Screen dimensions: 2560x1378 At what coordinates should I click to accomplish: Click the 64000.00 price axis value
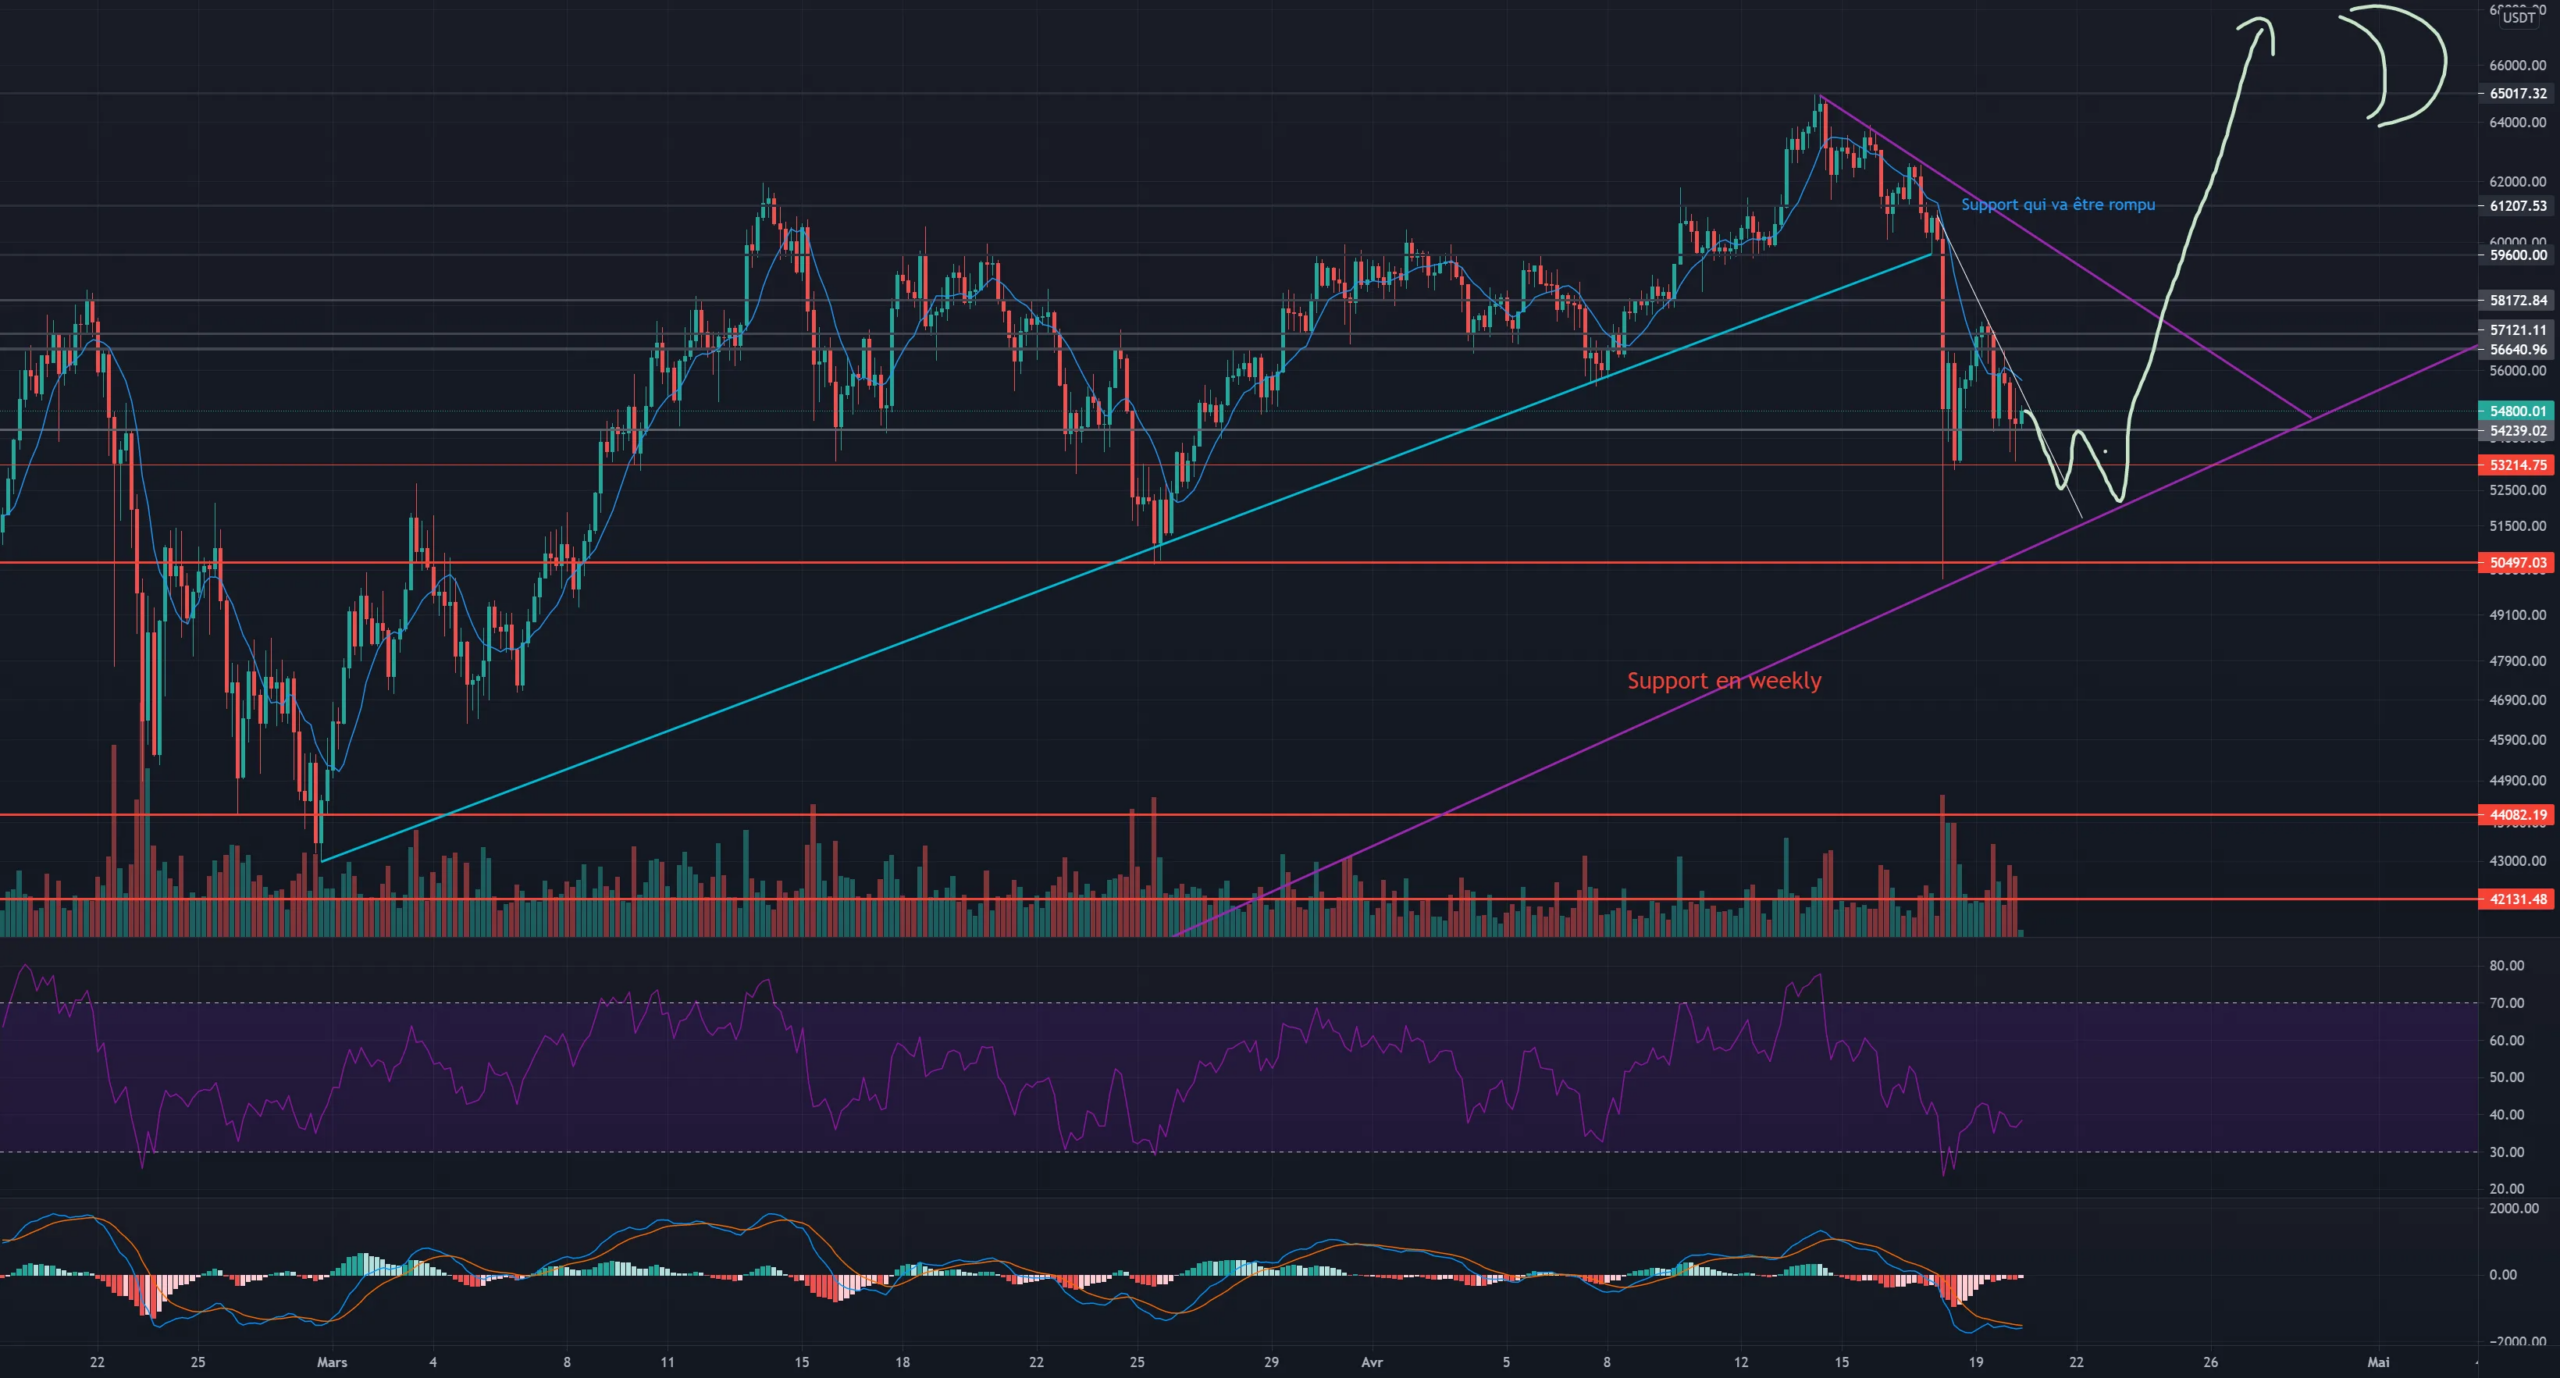(2517, 123)
